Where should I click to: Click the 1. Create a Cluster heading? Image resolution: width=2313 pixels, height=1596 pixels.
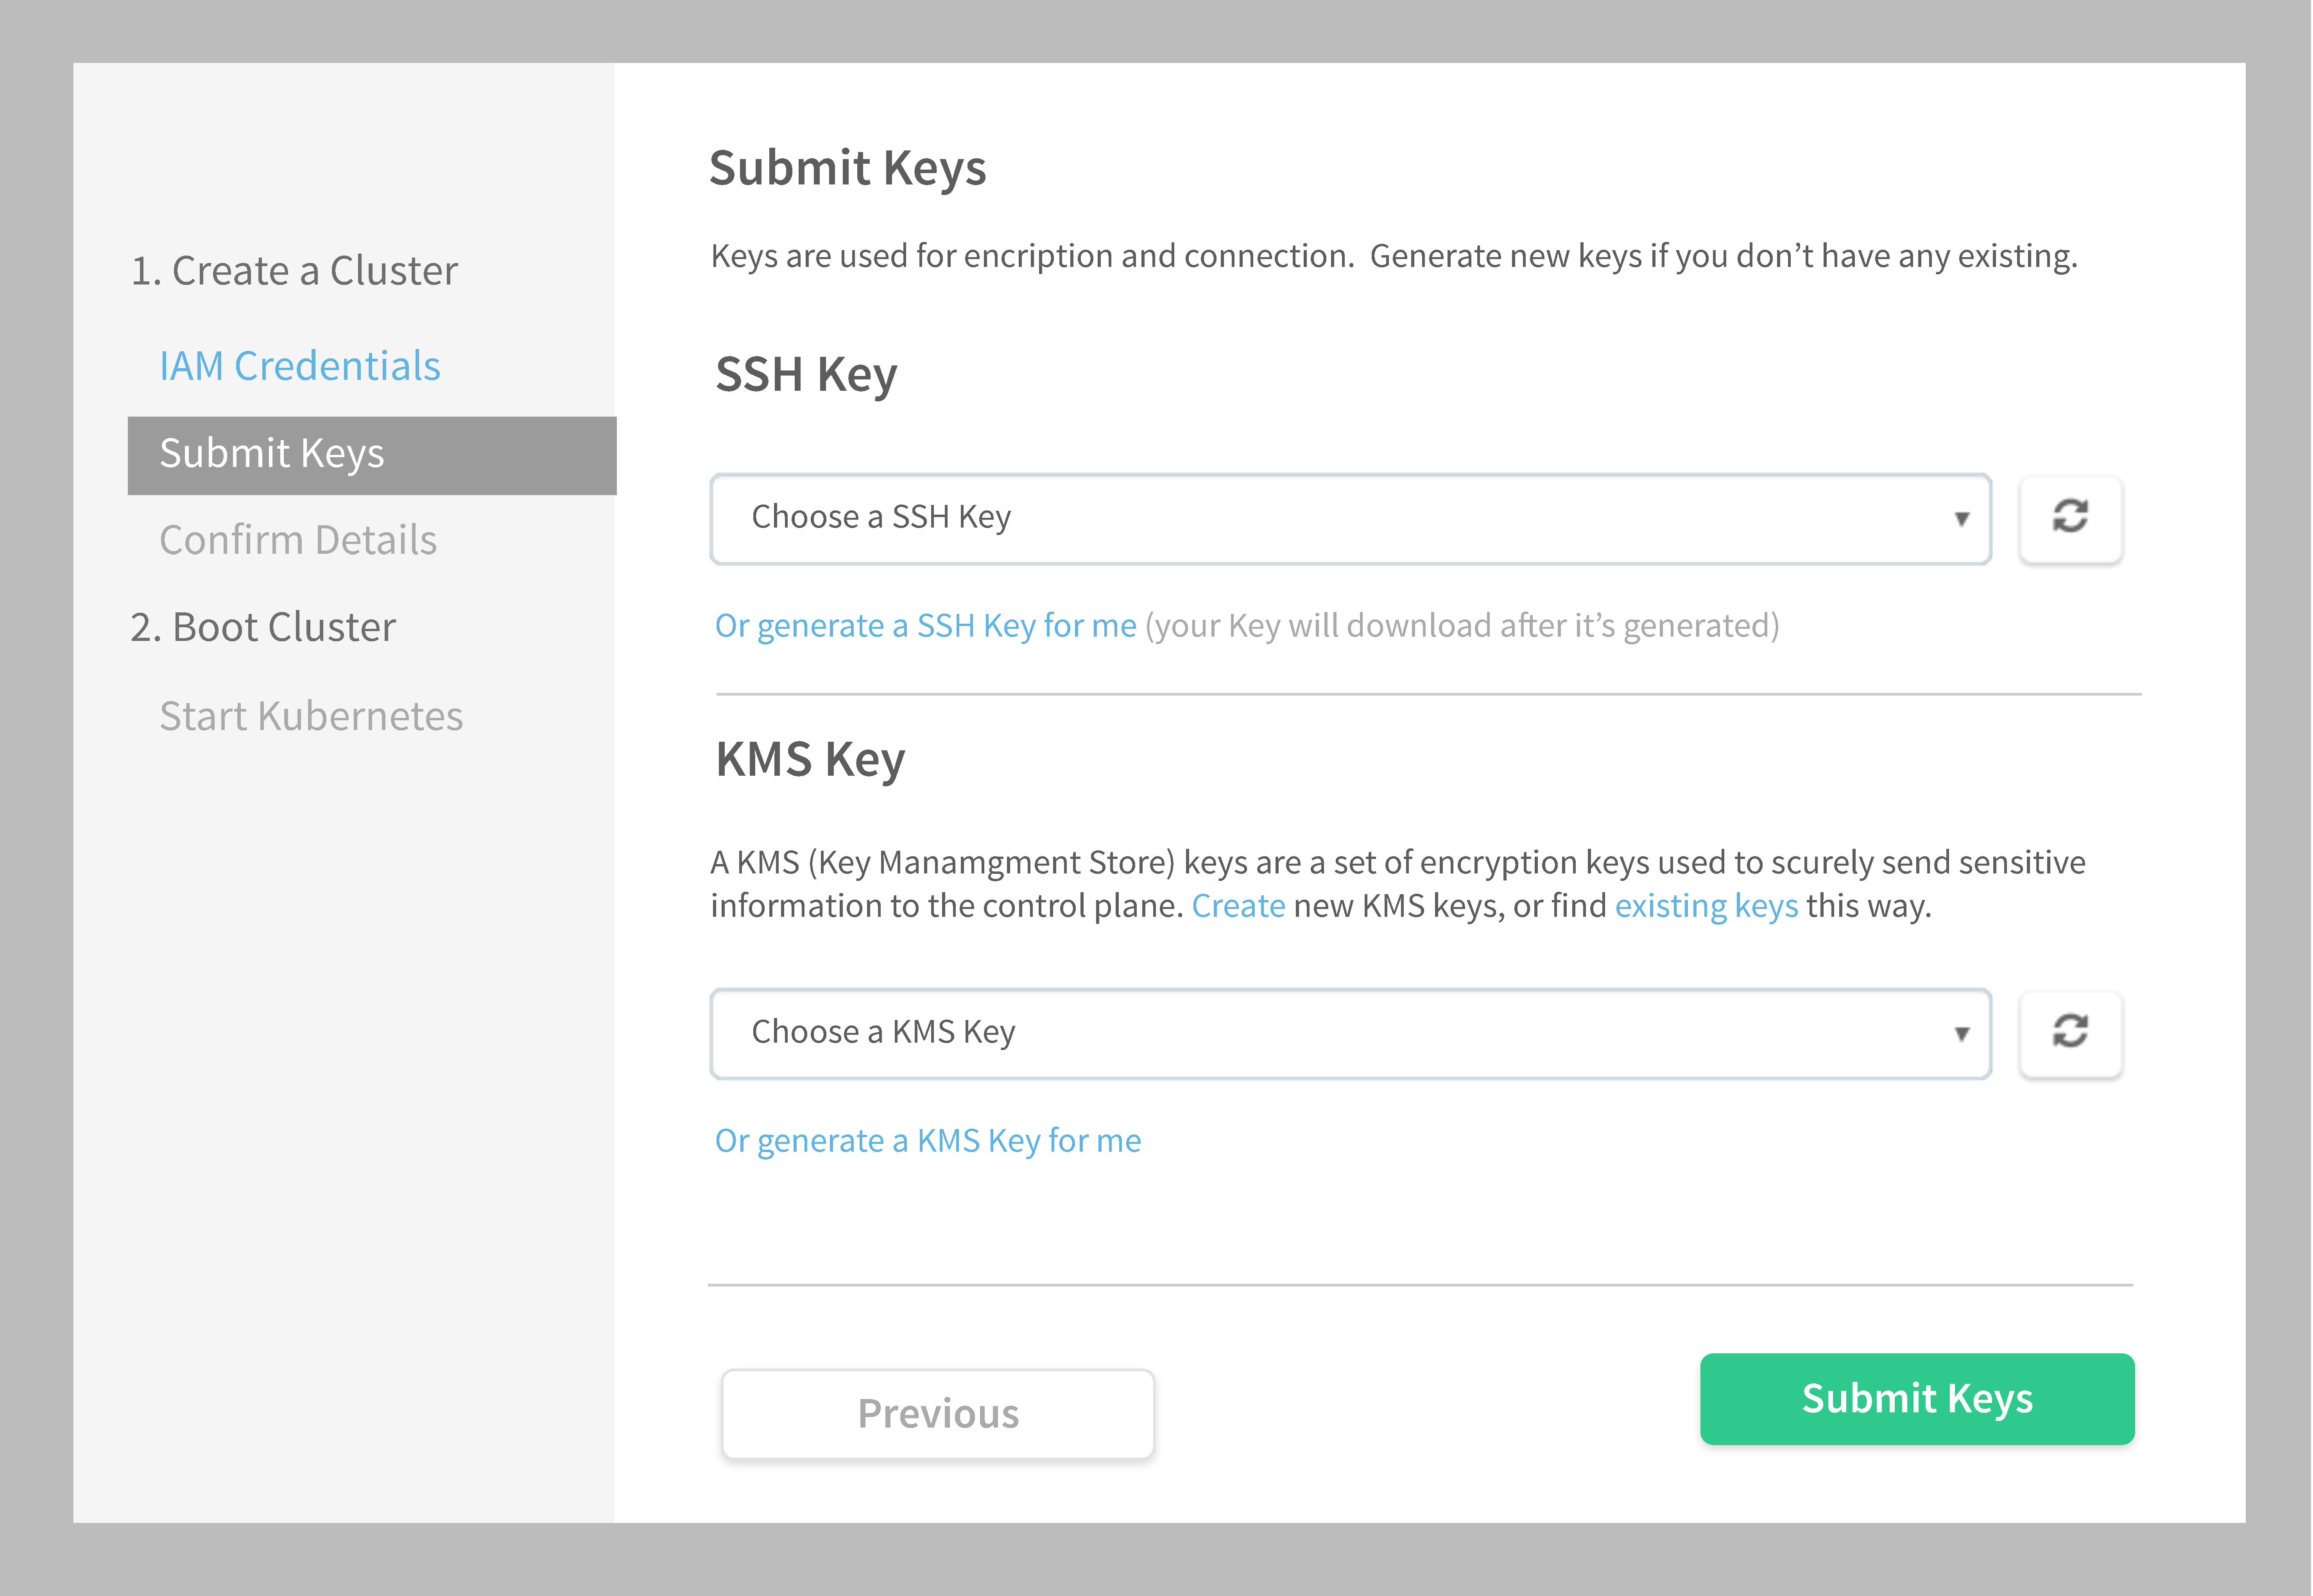pyautogui.click(x=294, y=271)
